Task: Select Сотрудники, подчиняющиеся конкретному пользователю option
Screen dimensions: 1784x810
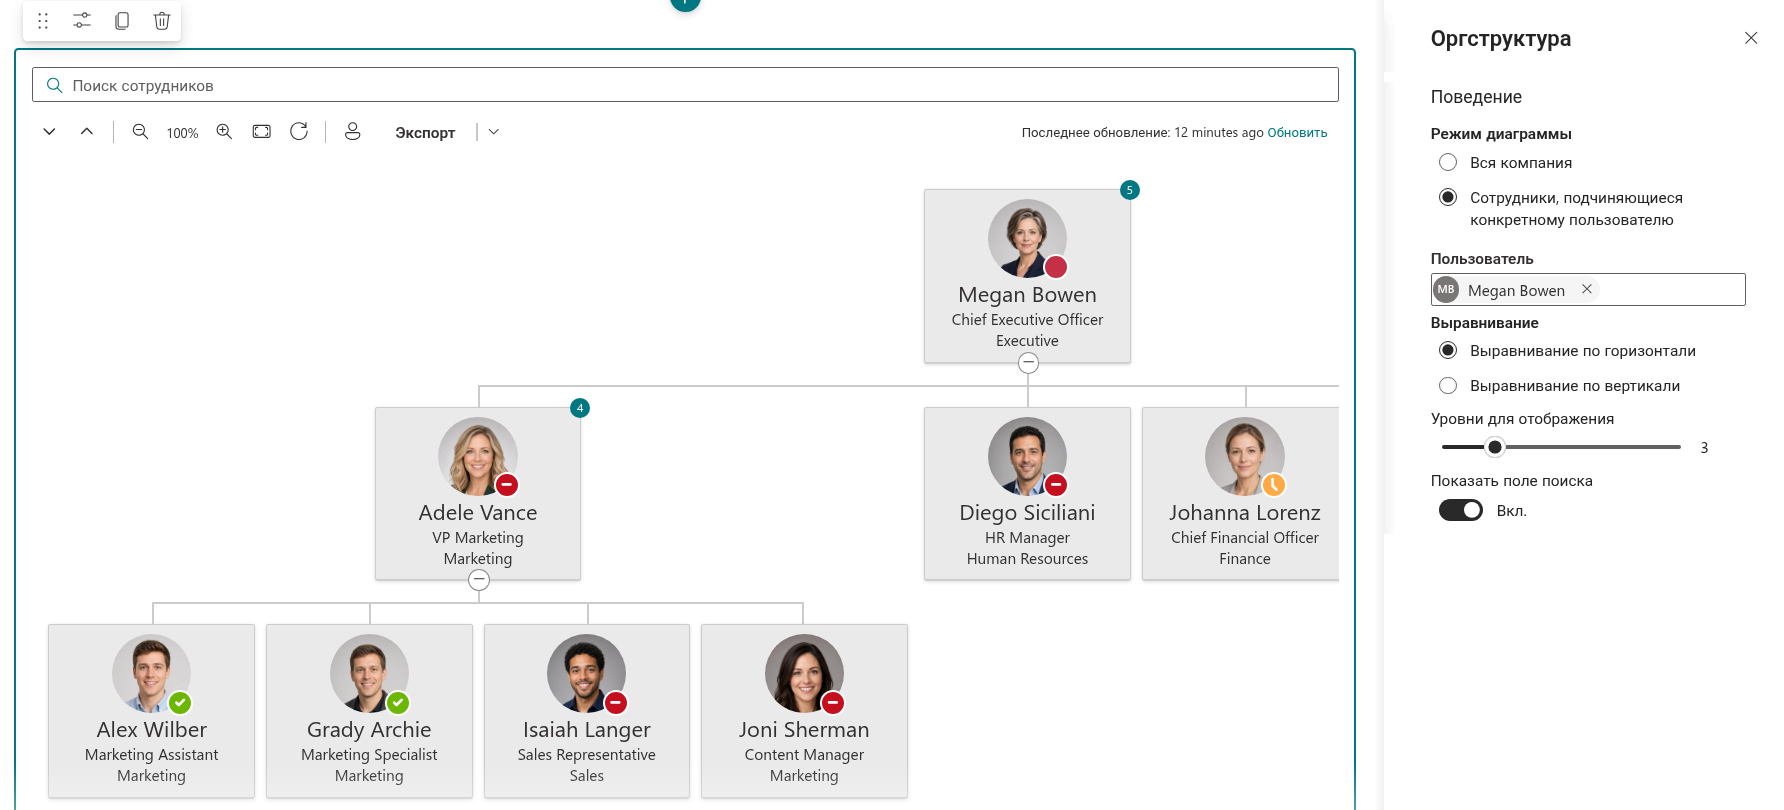Action: pyautogui.click(x=1448, y=197)
